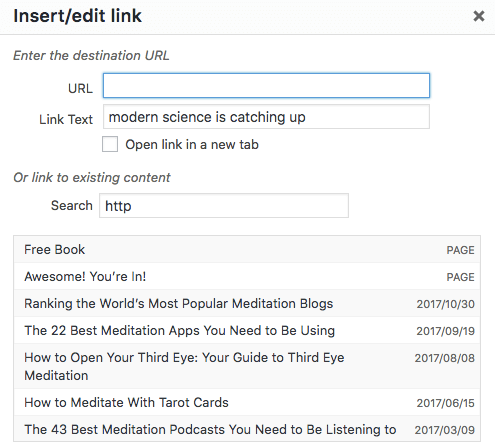Click the 2017/09/19 date entry
Image resolution: width=495 pixels, height=447 pixels.
tap(445, 331)
